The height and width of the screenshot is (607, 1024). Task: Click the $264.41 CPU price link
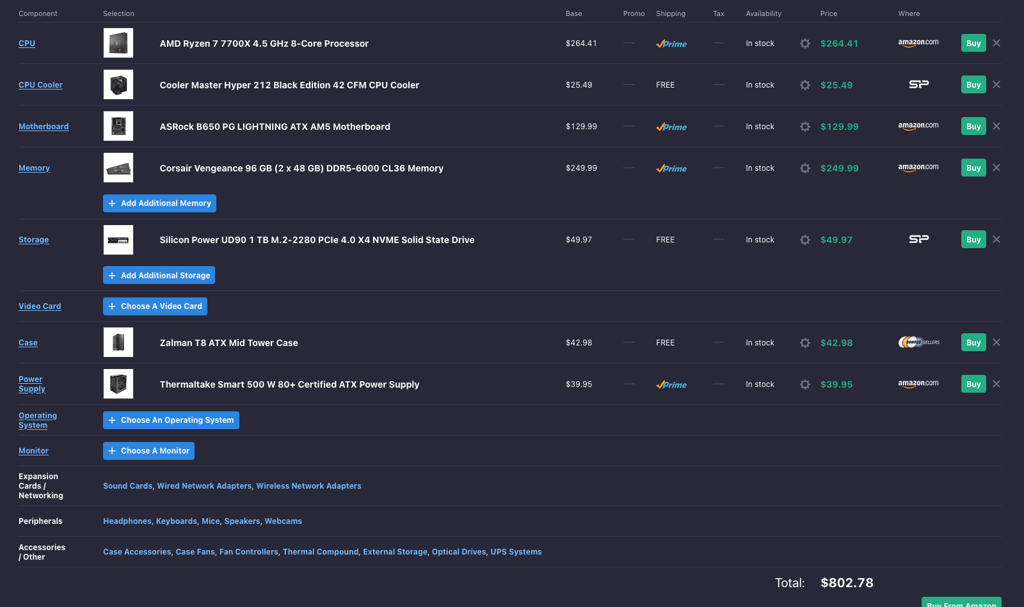click(x=839, y=44)
